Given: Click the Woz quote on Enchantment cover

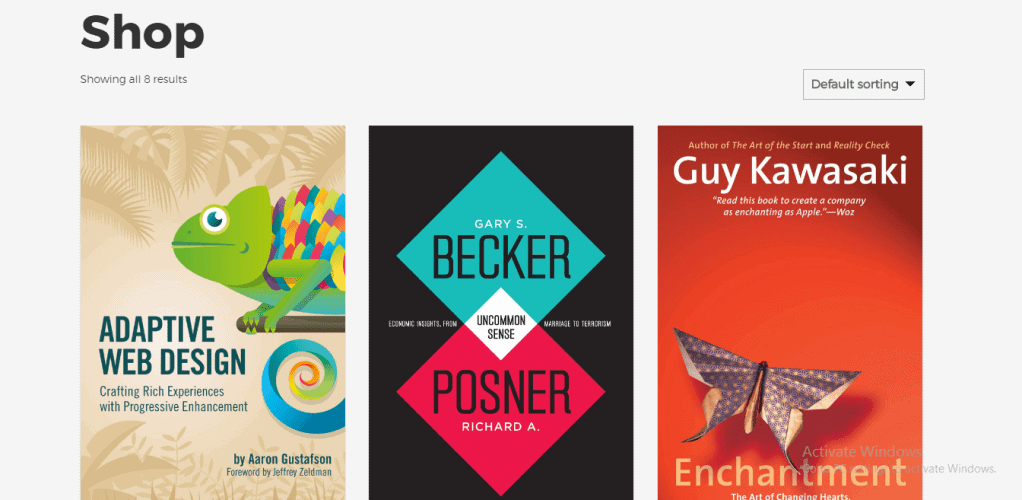Looking at the screenshot, I should pos(789,206).
